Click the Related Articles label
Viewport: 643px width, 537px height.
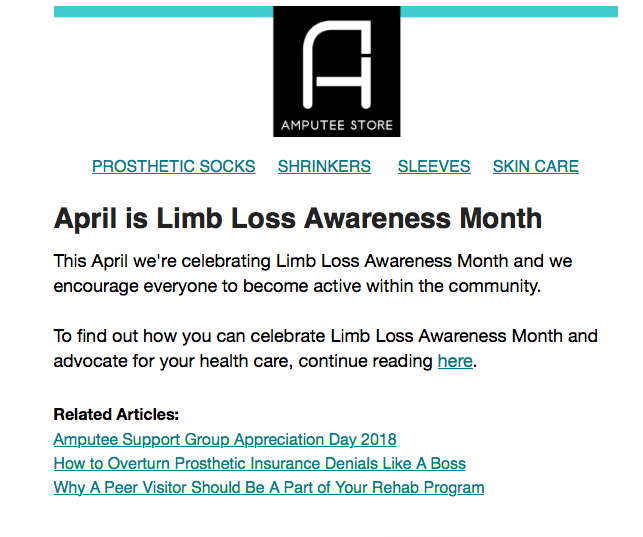point(116,414)
